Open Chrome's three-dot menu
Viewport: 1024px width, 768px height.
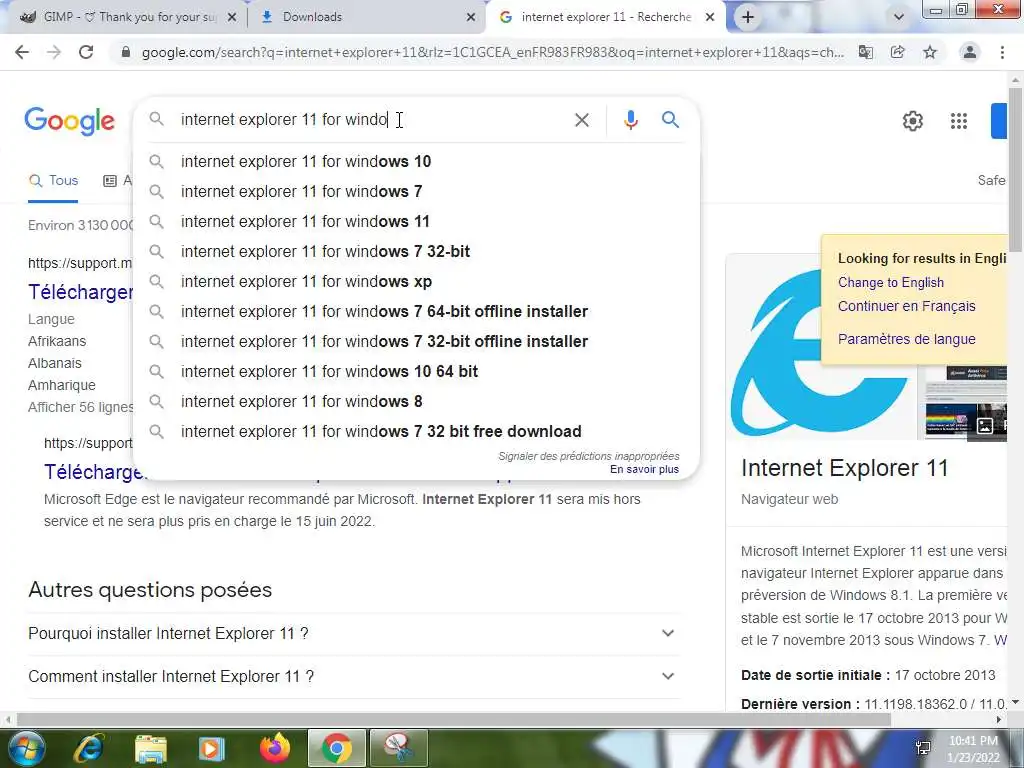coord(1002,52)
